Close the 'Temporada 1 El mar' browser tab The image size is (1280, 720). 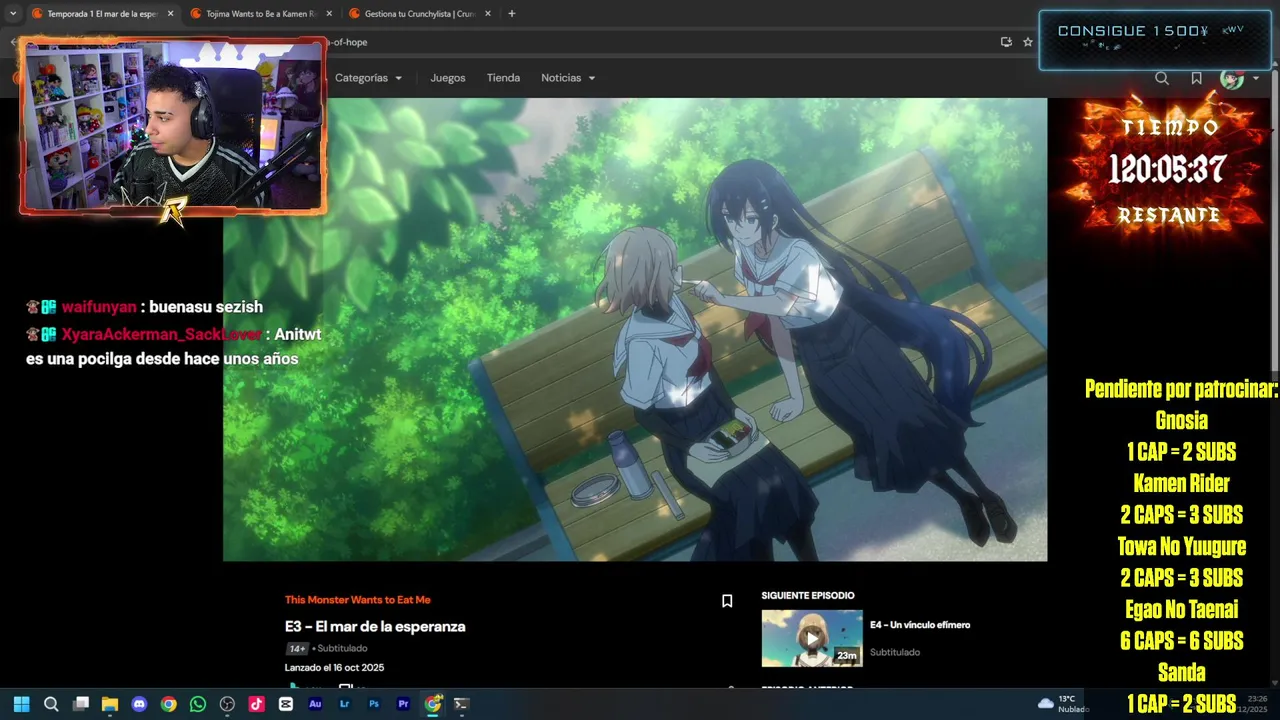(x=170, y=14)
